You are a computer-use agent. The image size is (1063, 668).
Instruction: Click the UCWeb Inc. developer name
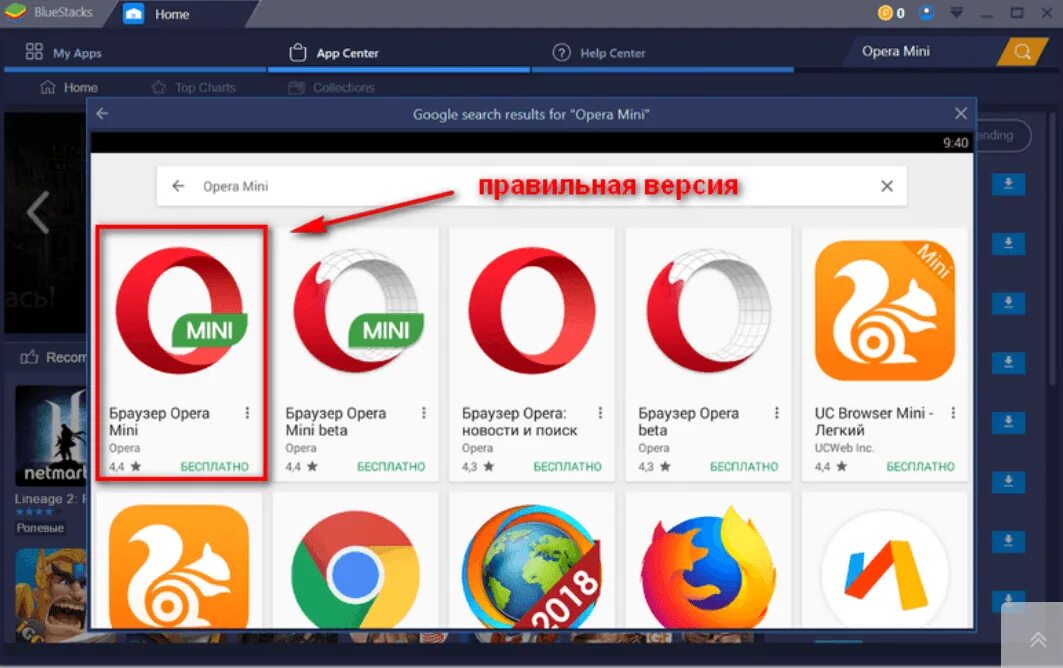click(844, 448)
